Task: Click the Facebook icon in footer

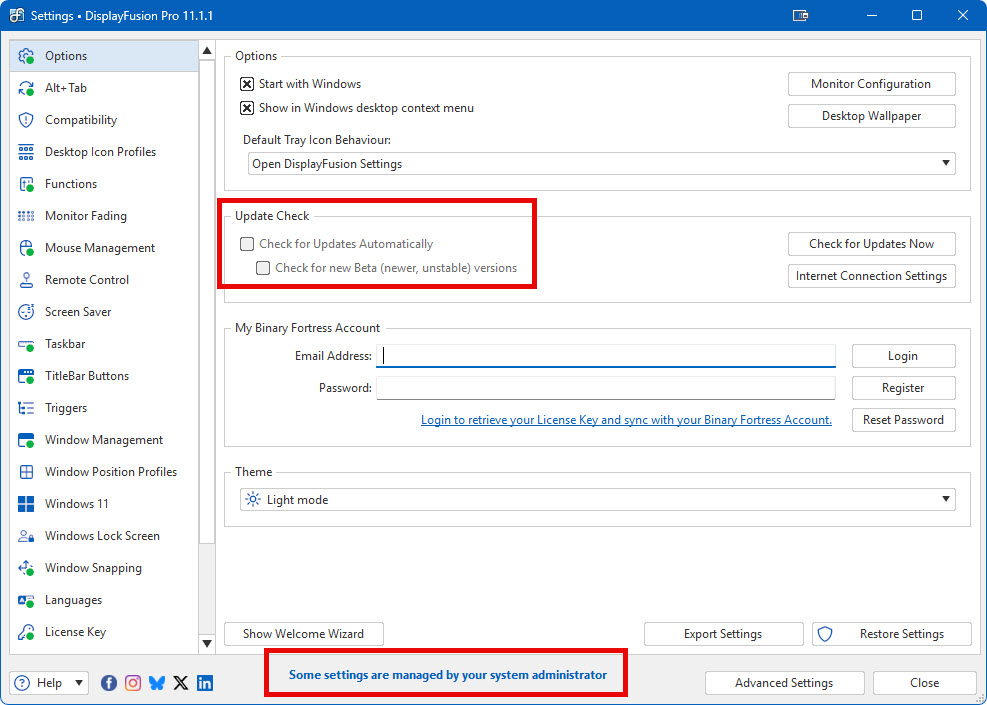Action: click(x=109, y=683)
